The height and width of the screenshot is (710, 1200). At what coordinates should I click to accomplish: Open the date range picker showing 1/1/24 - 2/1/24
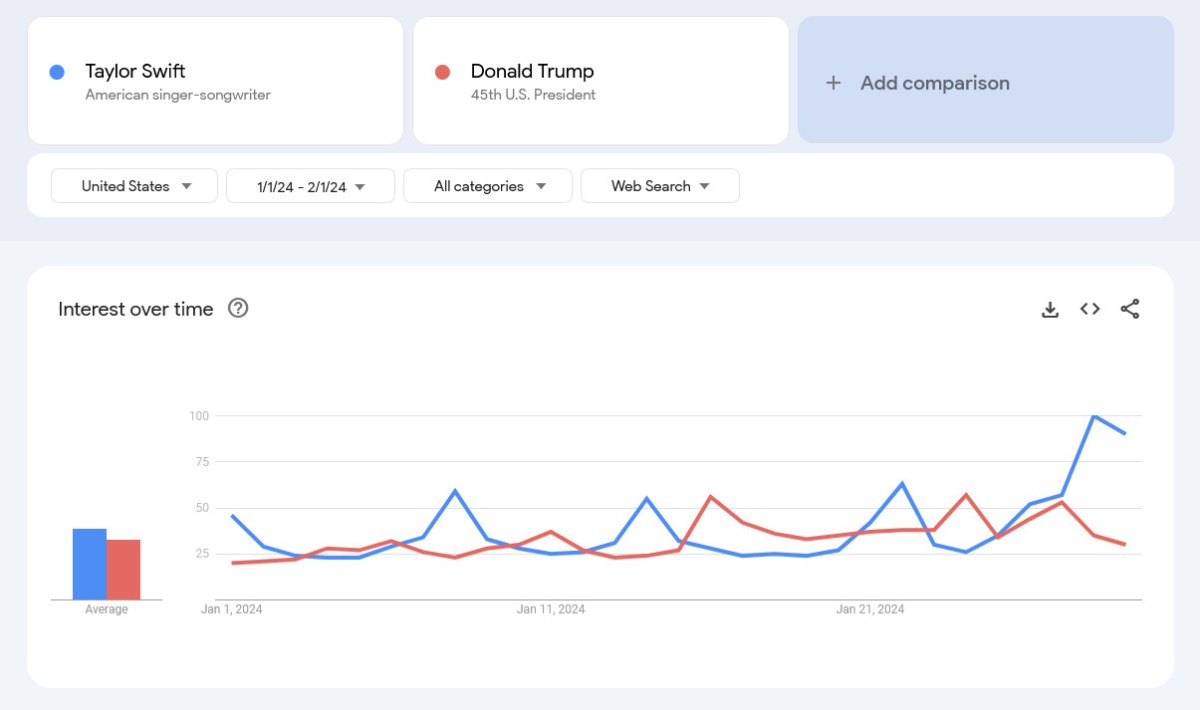click(310, 185)
